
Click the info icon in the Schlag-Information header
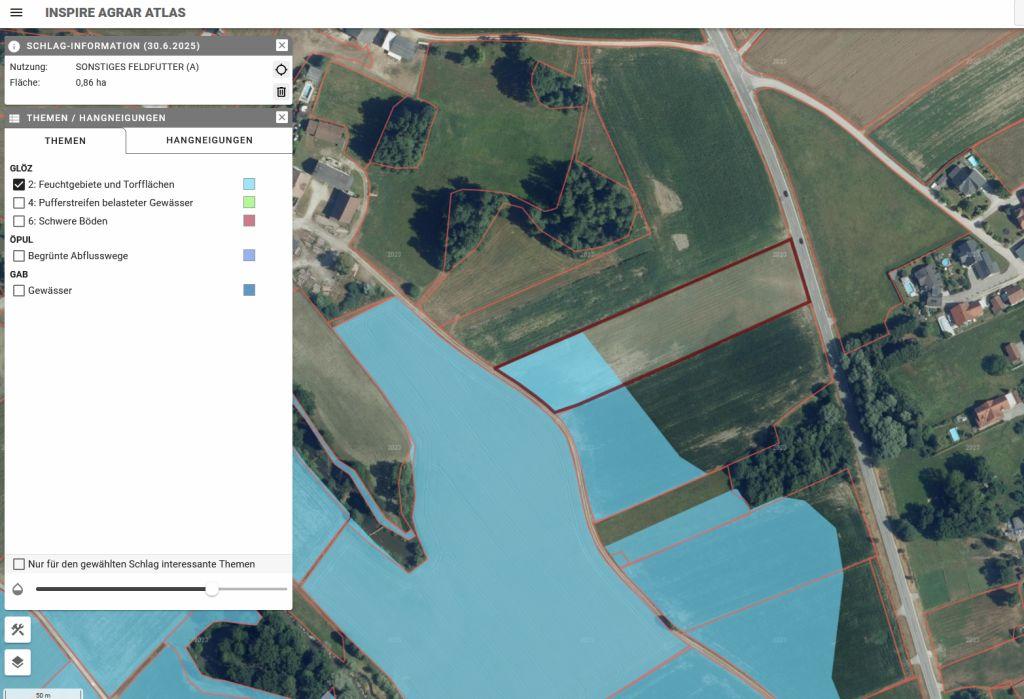tap(14, 47)
